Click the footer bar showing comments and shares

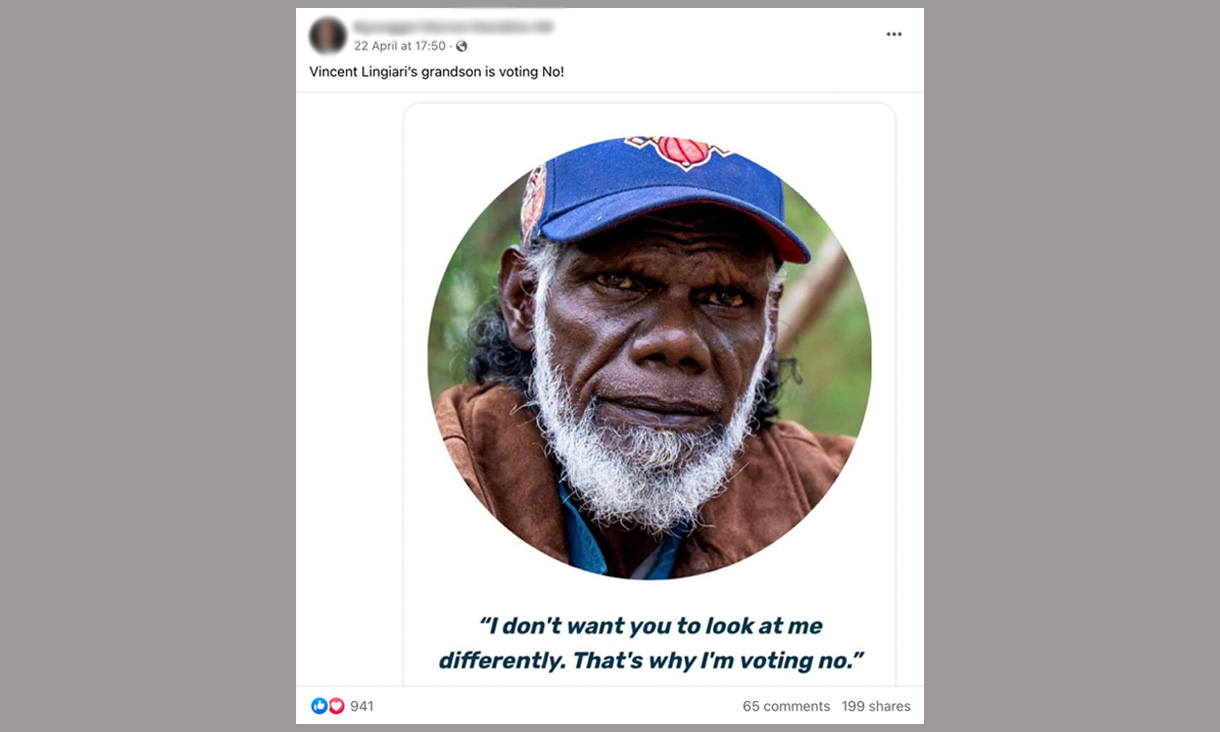610,705
